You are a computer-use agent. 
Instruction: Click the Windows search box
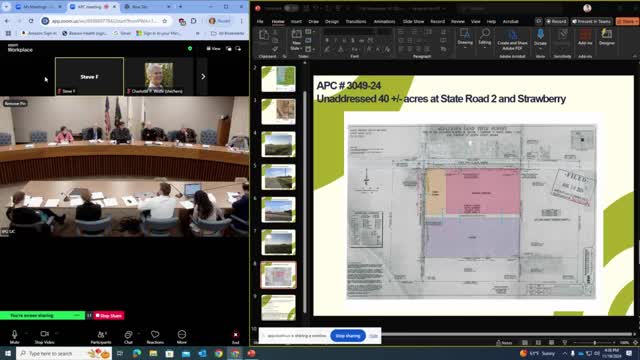pyautogui.click(x=64, y=353)
